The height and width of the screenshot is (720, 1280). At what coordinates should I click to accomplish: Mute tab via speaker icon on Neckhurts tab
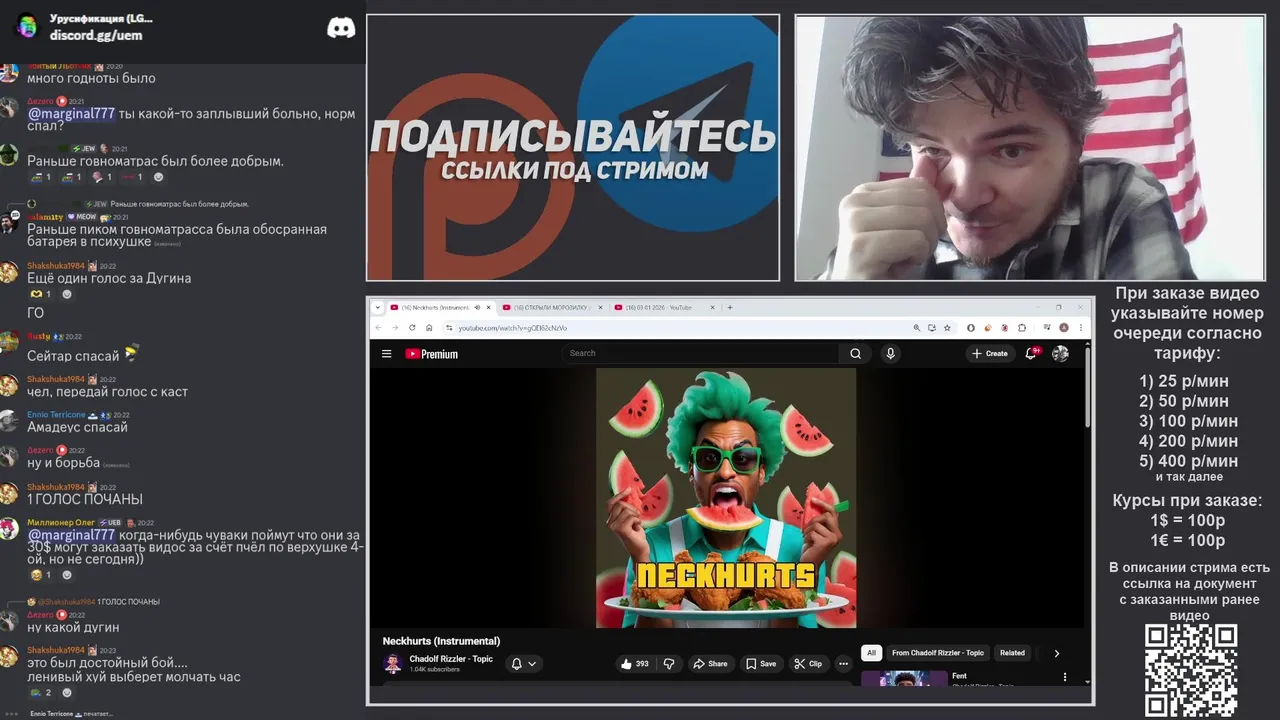[478, 307]
